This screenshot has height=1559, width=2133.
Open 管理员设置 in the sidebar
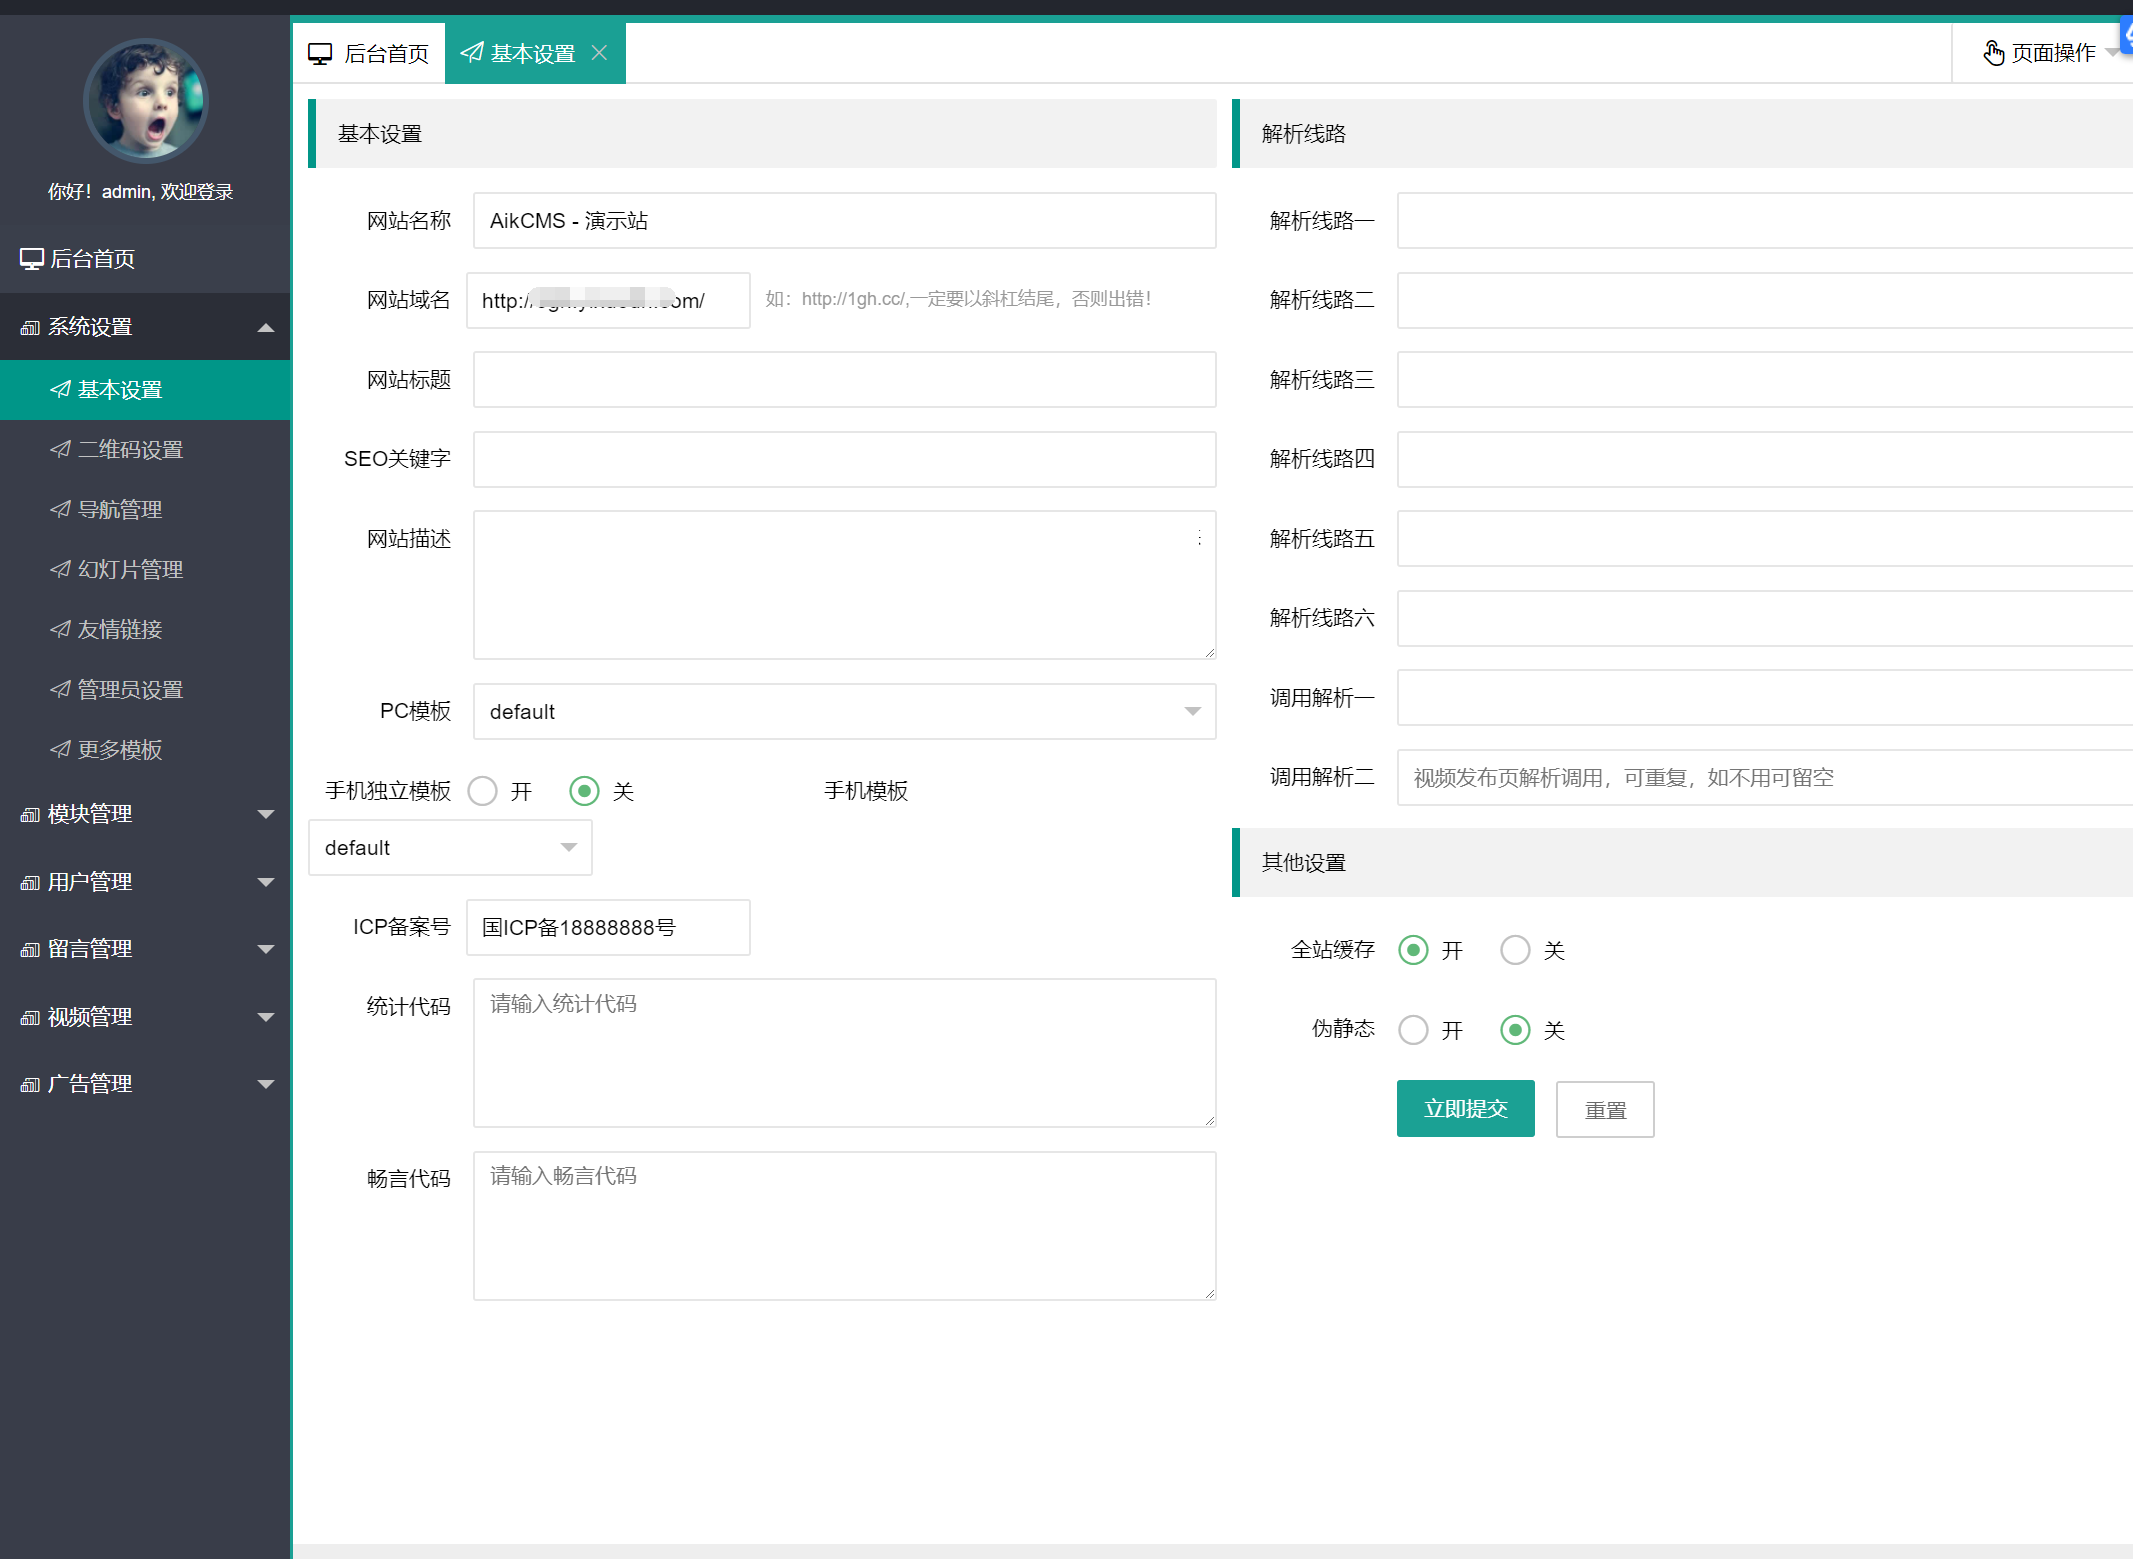130,689
